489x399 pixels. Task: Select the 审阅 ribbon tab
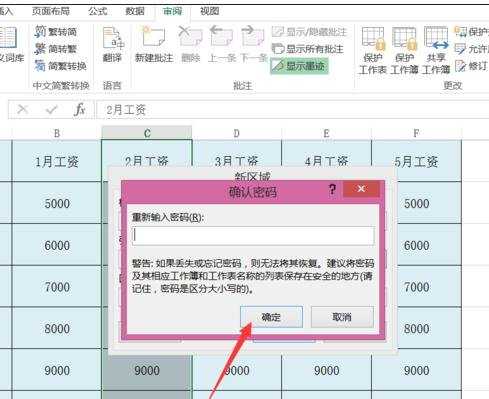[x=172, y=11]
